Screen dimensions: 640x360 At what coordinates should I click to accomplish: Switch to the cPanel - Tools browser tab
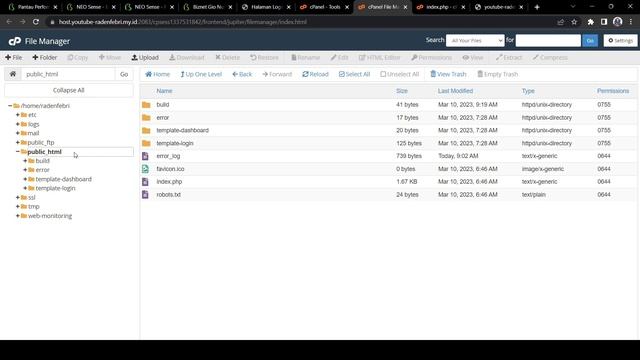click(x=324, y=7)
